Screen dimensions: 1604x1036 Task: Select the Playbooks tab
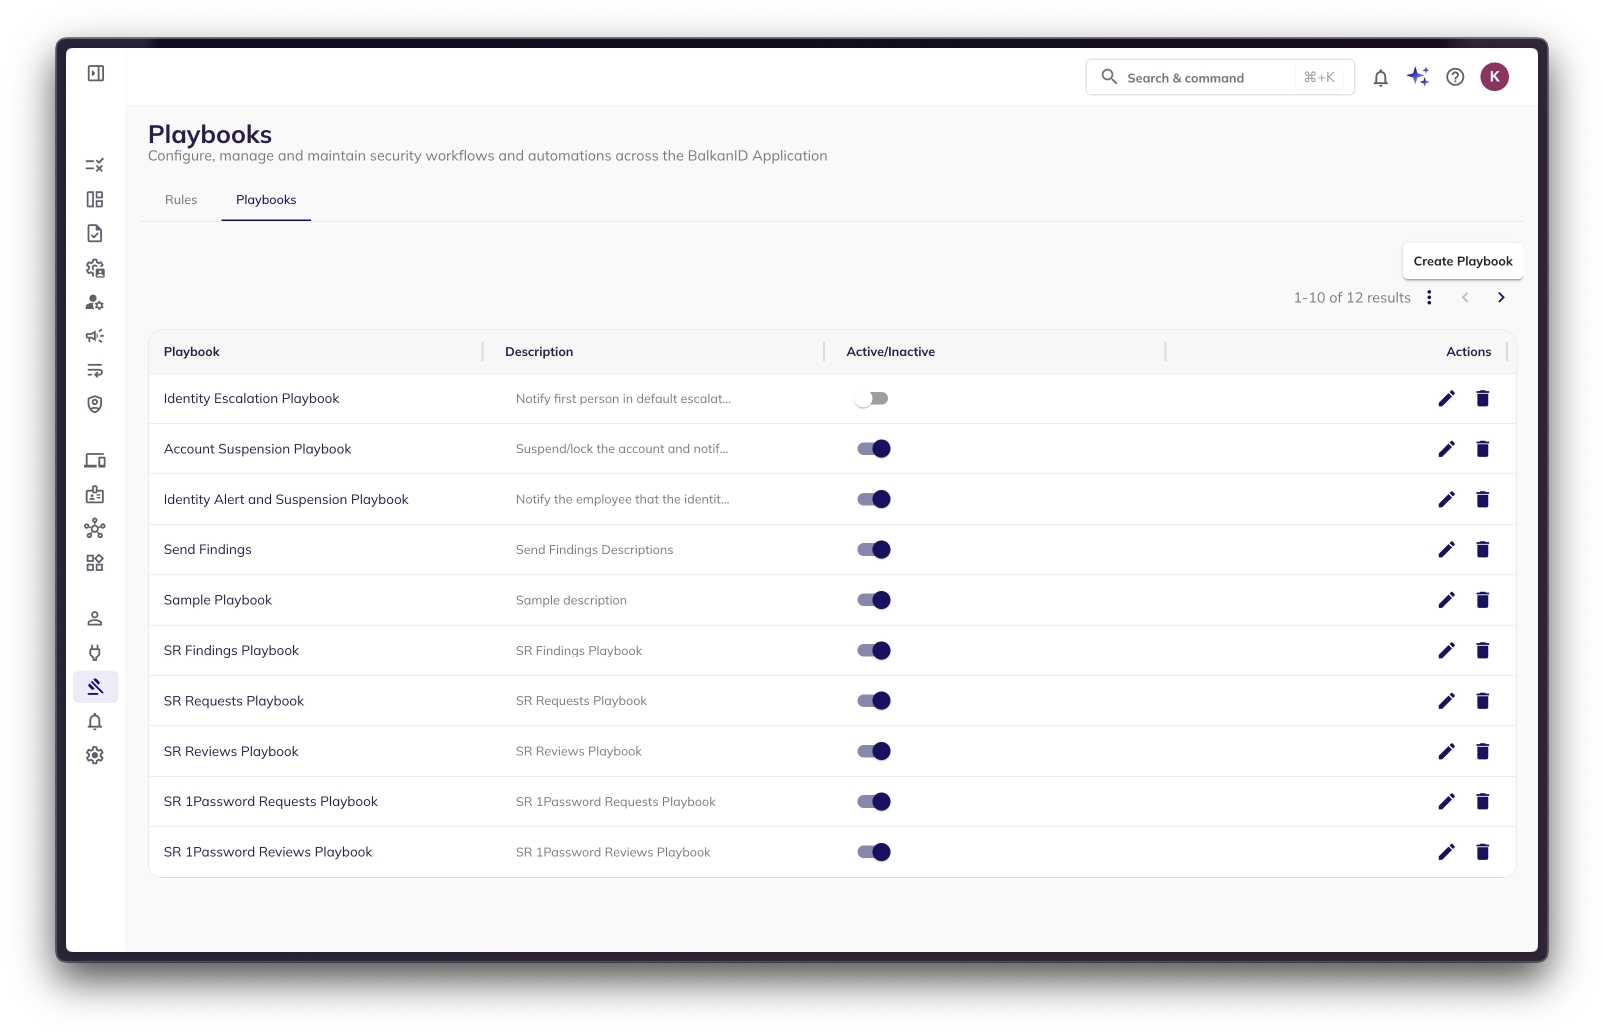[266, 200]
